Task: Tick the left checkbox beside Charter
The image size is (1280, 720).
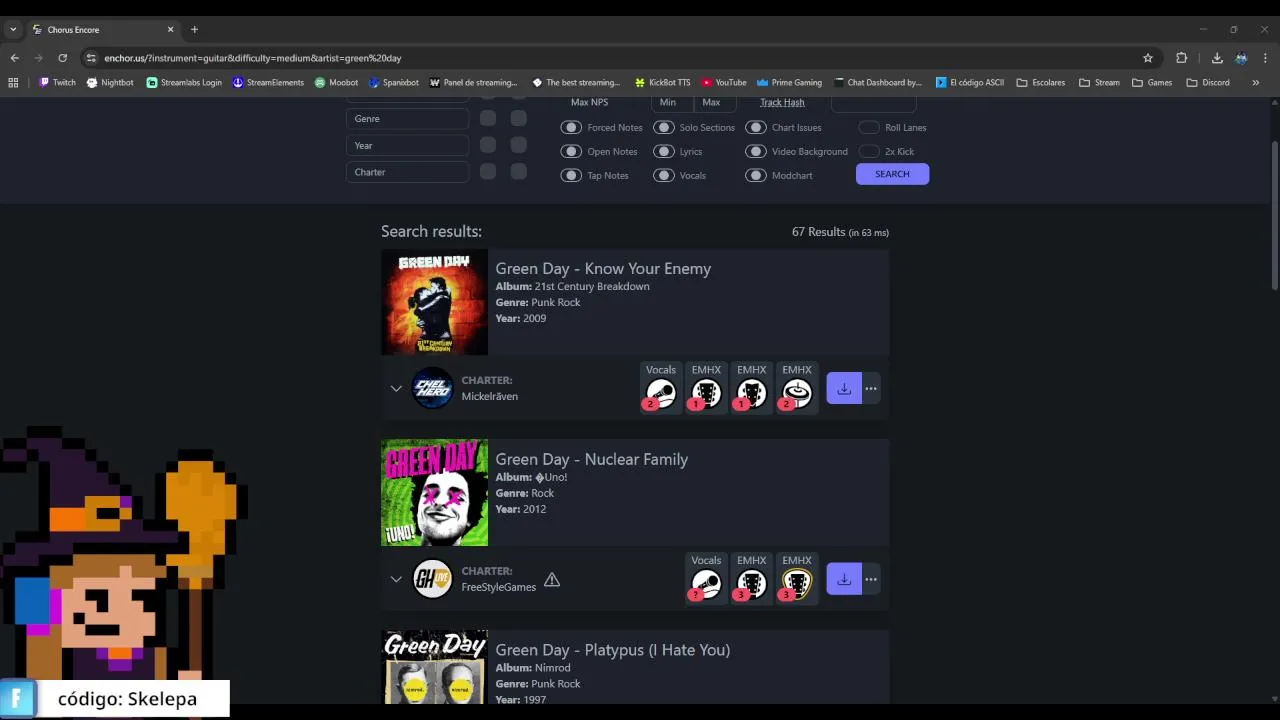Action: [x=488, y=172]
